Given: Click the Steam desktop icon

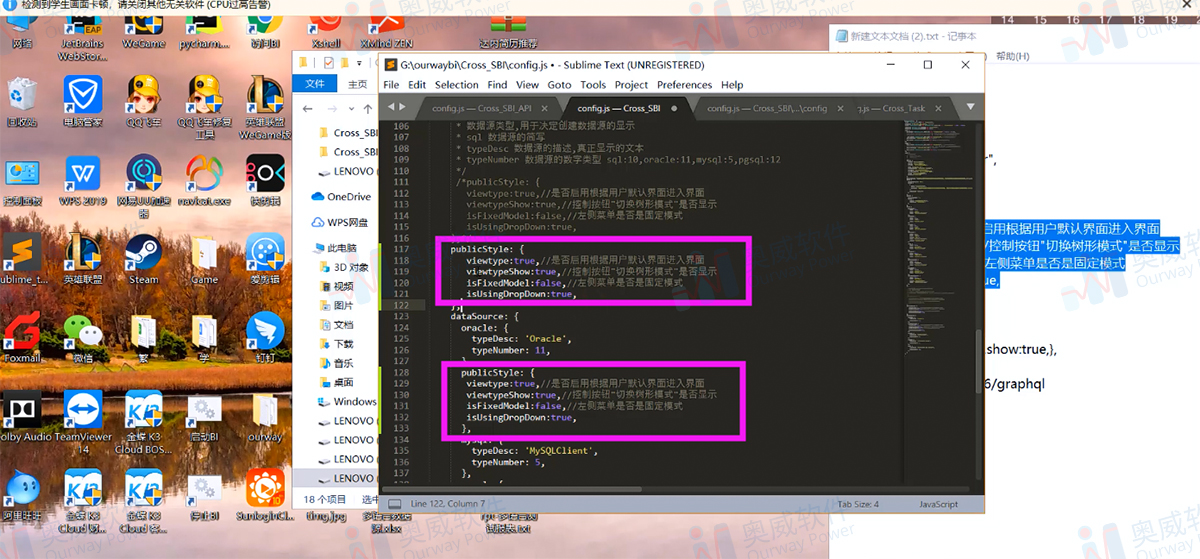Looking at the screenshot, I should [x=144, y=258].
